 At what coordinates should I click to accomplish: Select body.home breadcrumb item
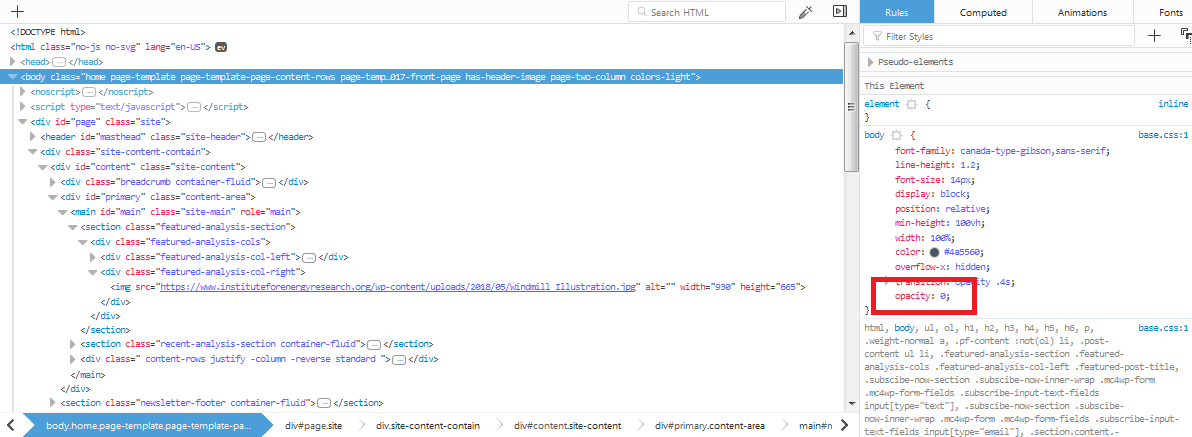point(148,426)
